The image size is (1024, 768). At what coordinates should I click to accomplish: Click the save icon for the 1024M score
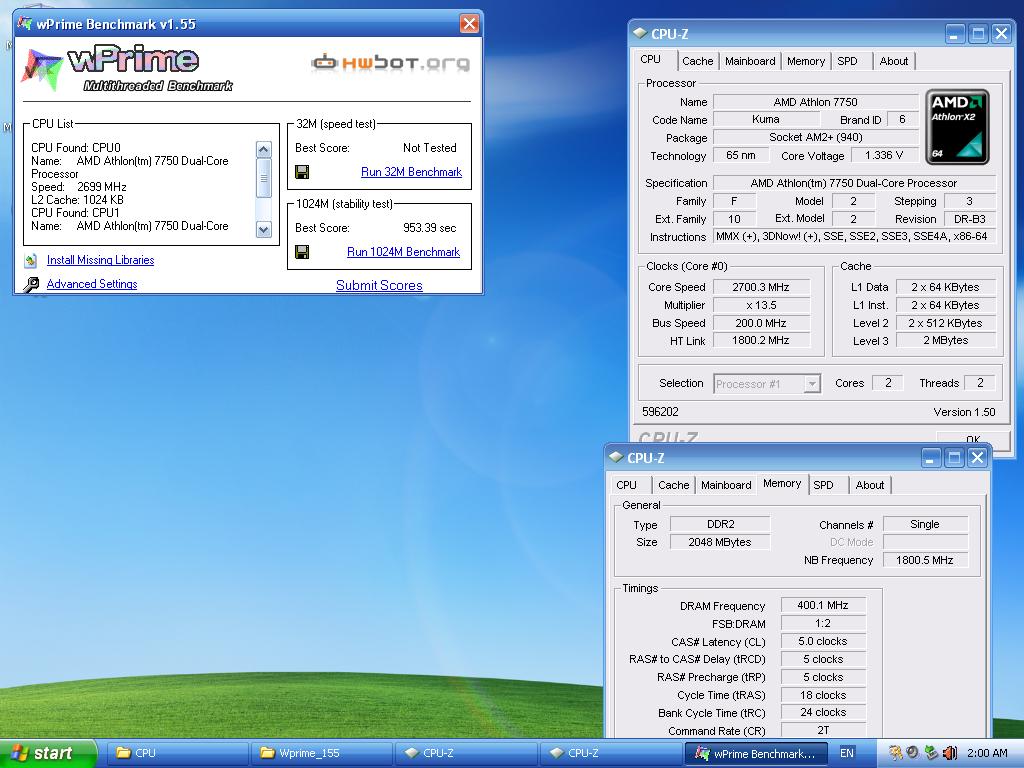pyautogui.click(x=302, y=251)
